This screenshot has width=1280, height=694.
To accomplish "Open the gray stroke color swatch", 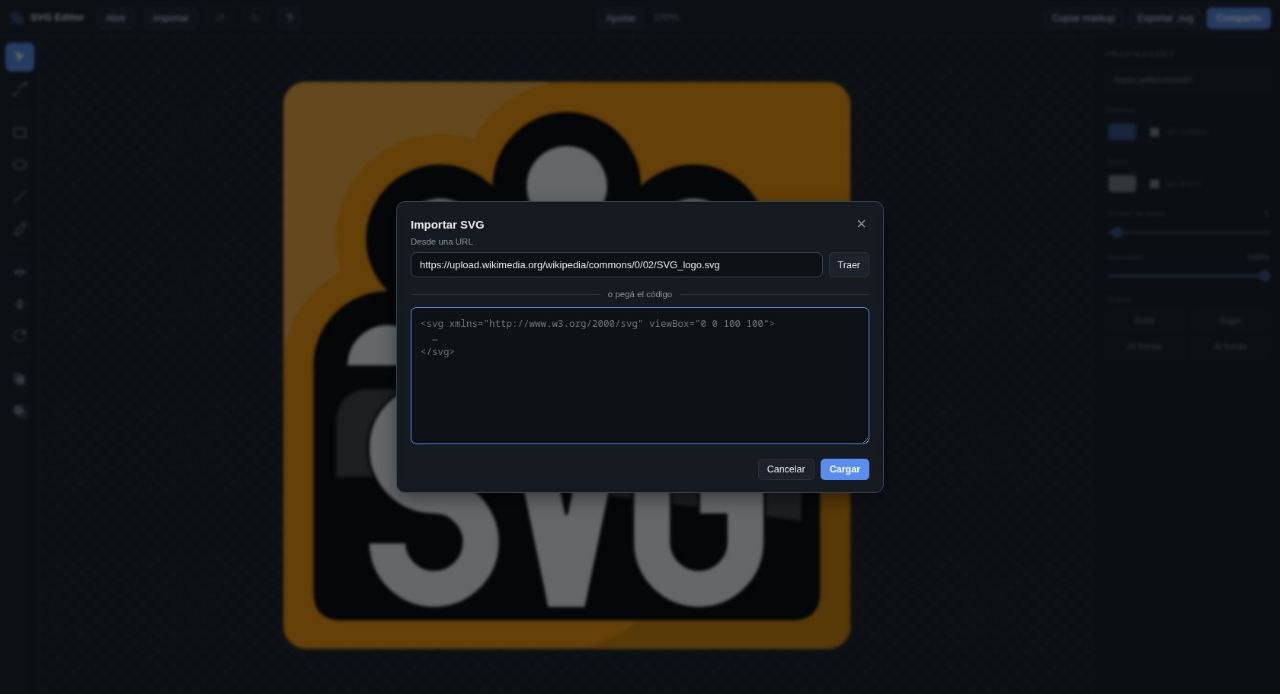I will pos(1122,184).
